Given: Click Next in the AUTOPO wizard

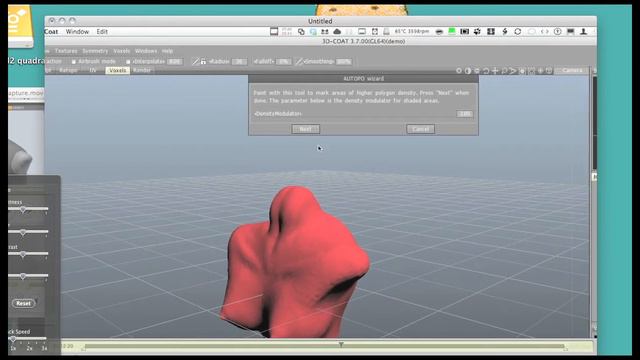Looking at the screenshot, I should tap(306, 129).
